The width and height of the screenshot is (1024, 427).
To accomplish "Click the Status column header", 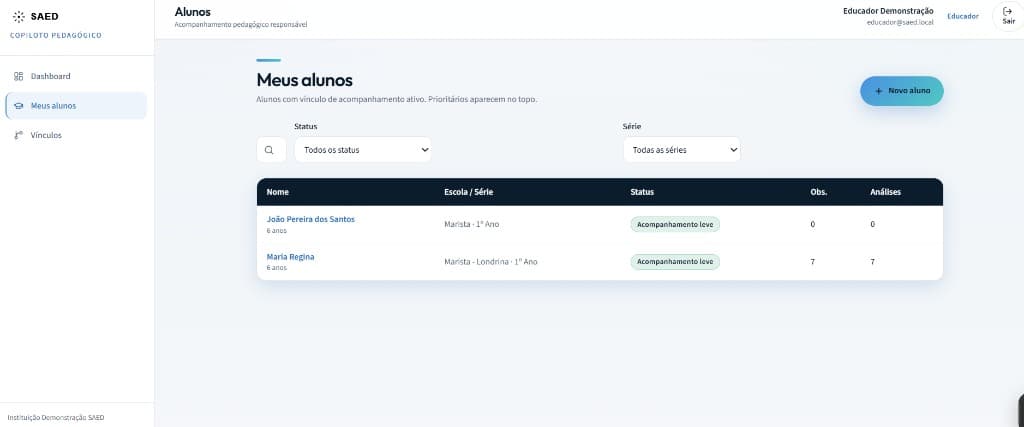I will (x=642, y=192).
